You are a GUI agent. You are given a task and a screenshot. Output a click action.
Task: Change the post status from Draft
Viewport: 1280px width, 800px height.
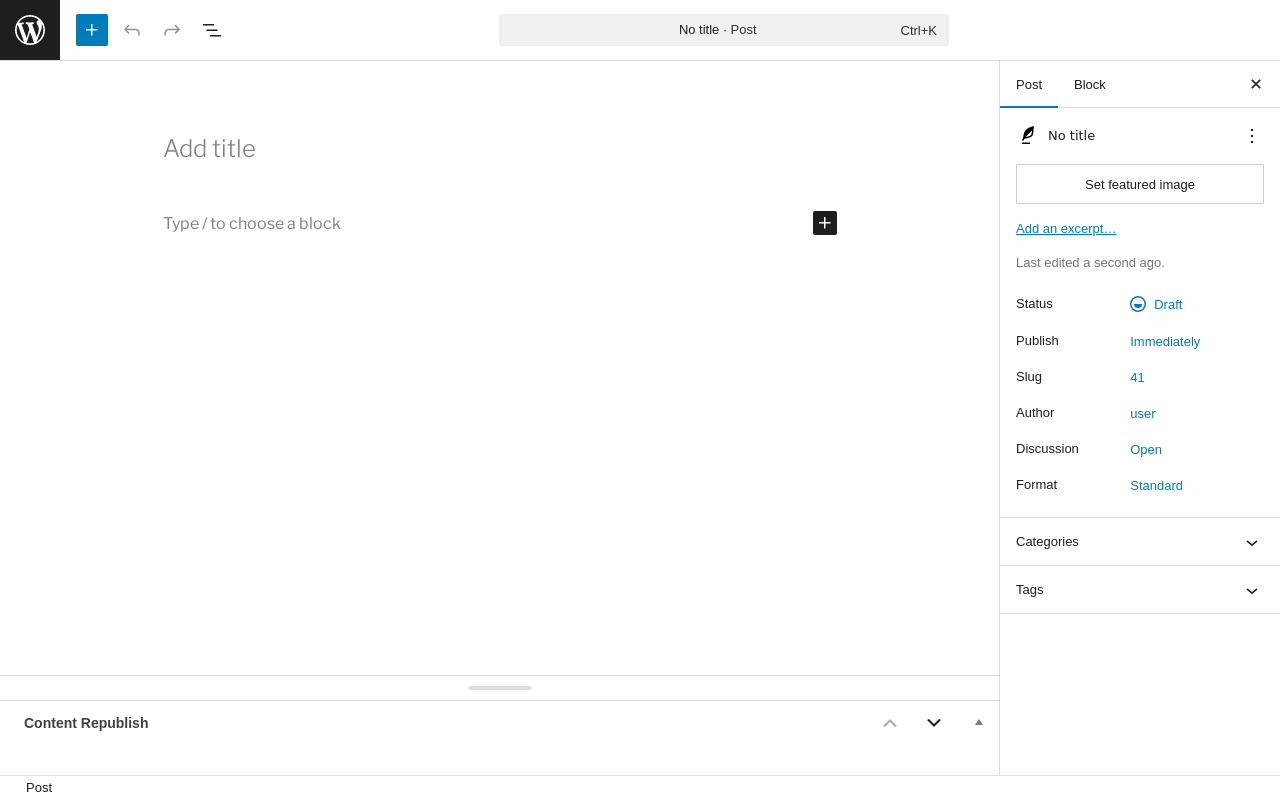pos(1156,304)
